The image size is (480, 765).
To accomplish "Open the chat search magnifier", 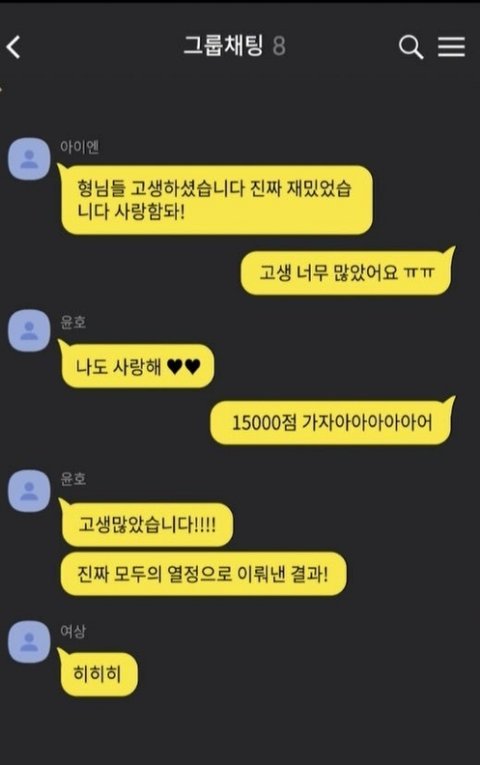I will pos(411,47).
